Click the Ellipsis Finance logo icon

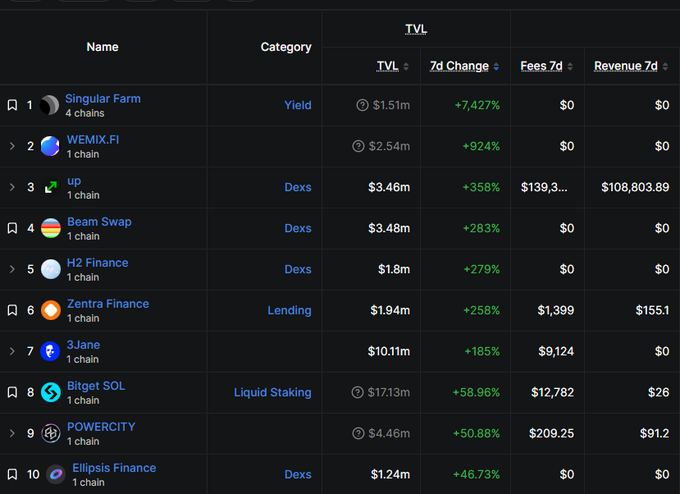coord(56,474)
